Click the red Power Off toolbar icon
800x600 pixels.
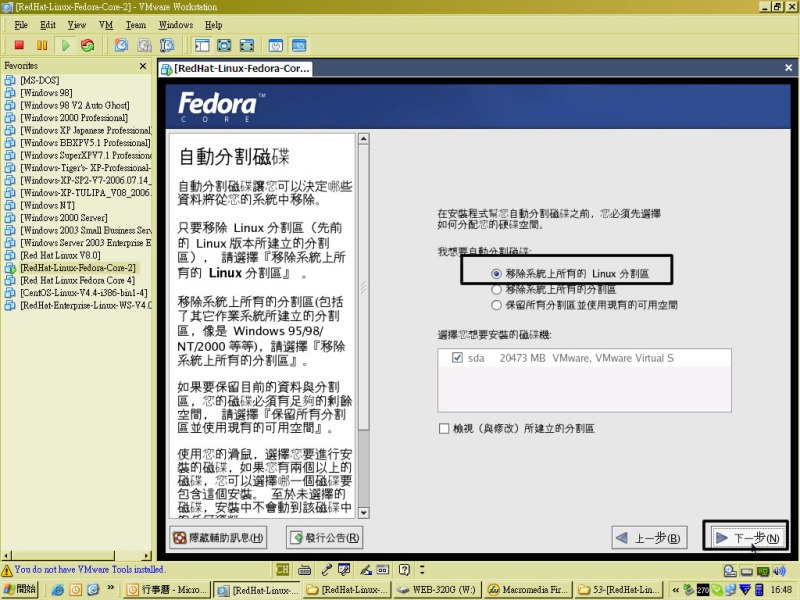coord(19,45)
